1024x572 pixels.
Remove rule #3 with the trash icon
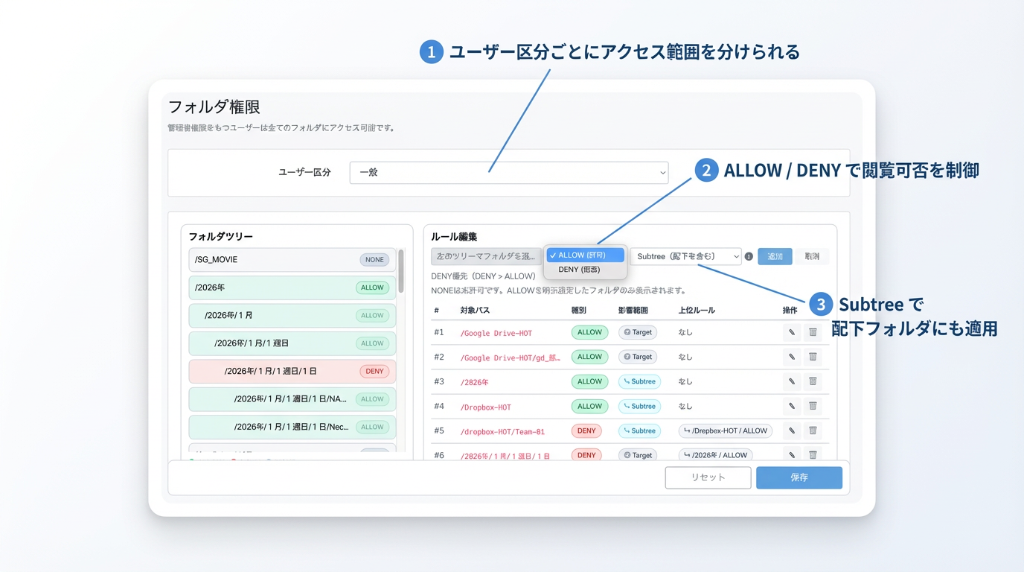(813, 381)
